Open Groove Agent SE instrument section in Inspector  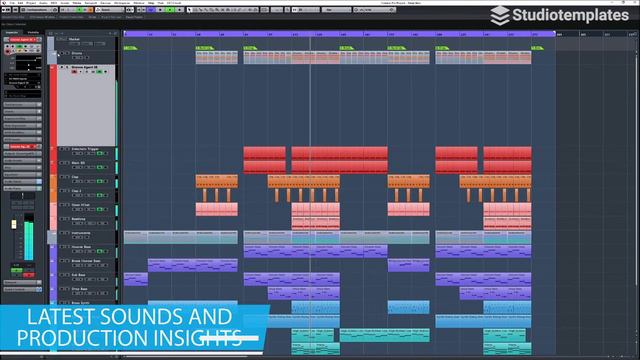pyautogui.click(x=22, y=147)
